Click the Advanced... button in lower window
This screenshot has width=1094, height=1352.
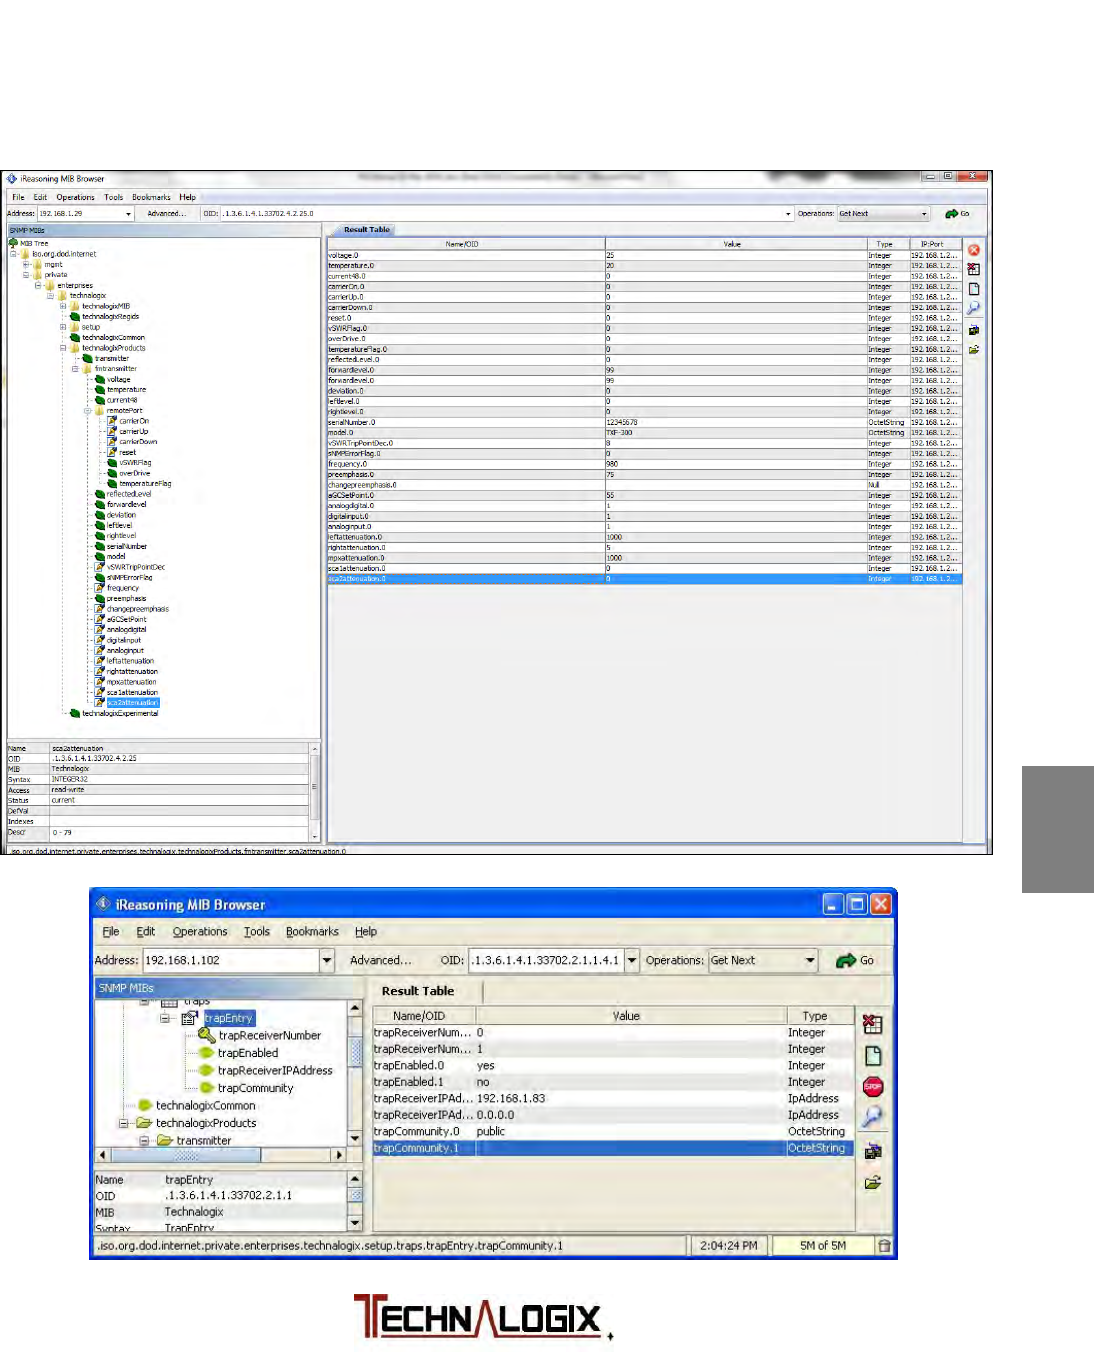click(380, 960)
